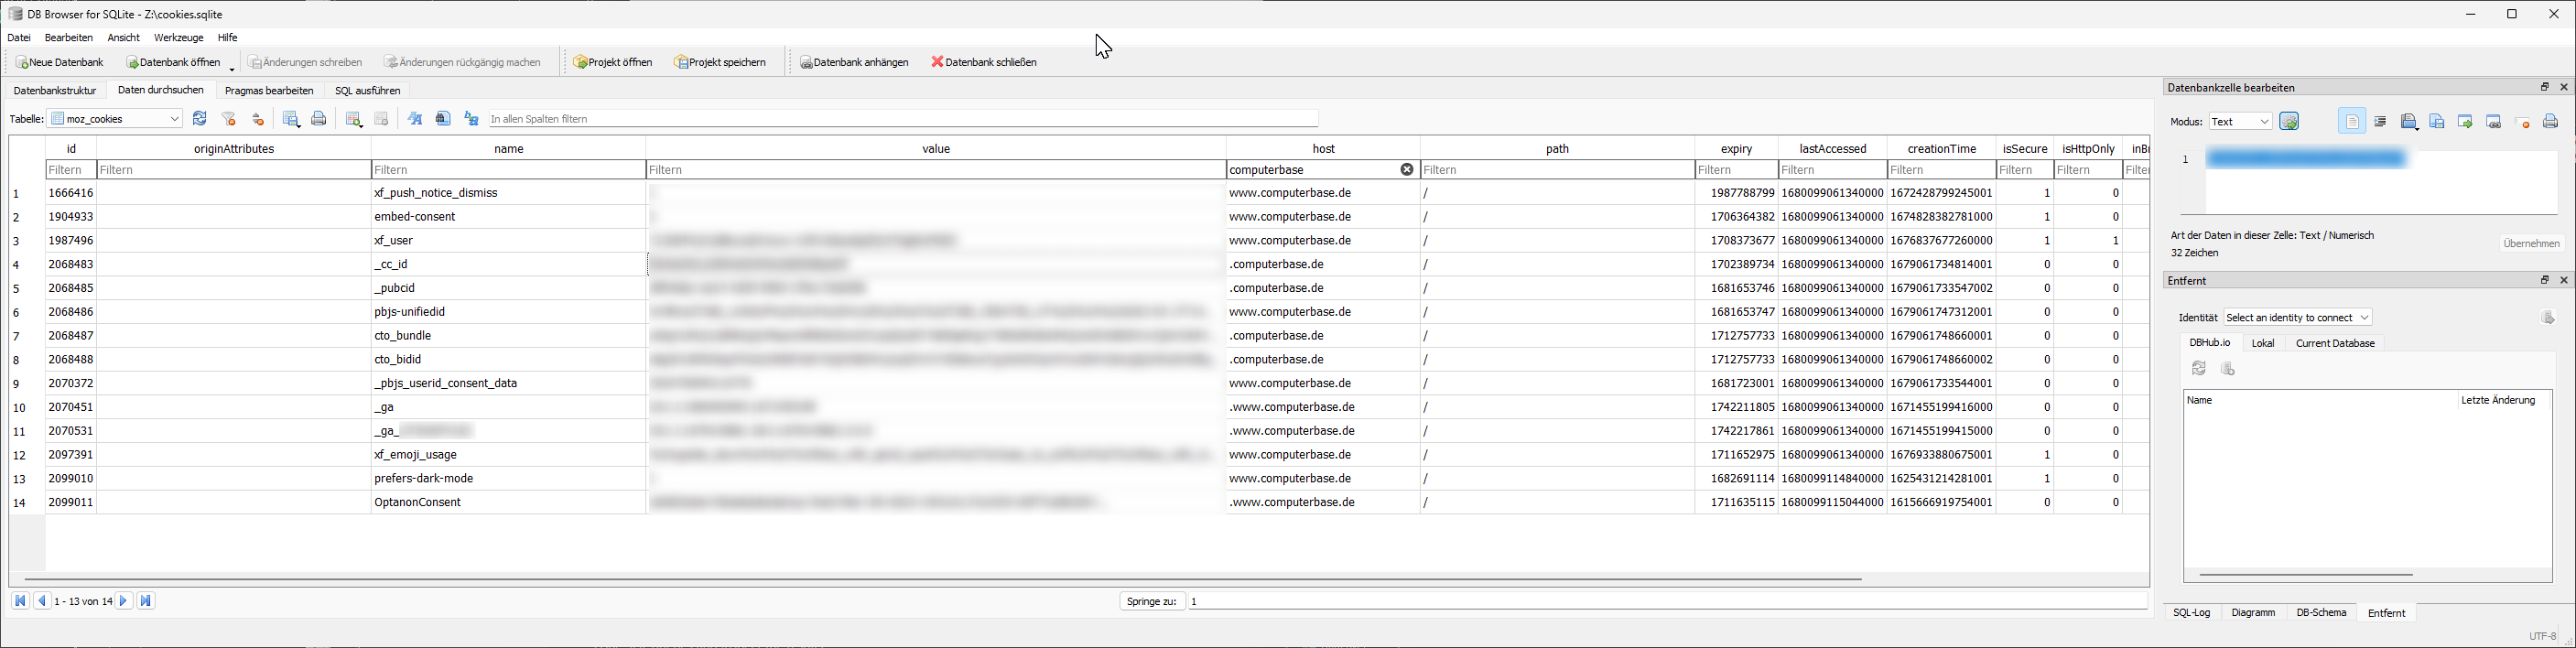Click Datenbank öffnen button
Viewport: 2576px width, 648px height.
coord(173,62)
